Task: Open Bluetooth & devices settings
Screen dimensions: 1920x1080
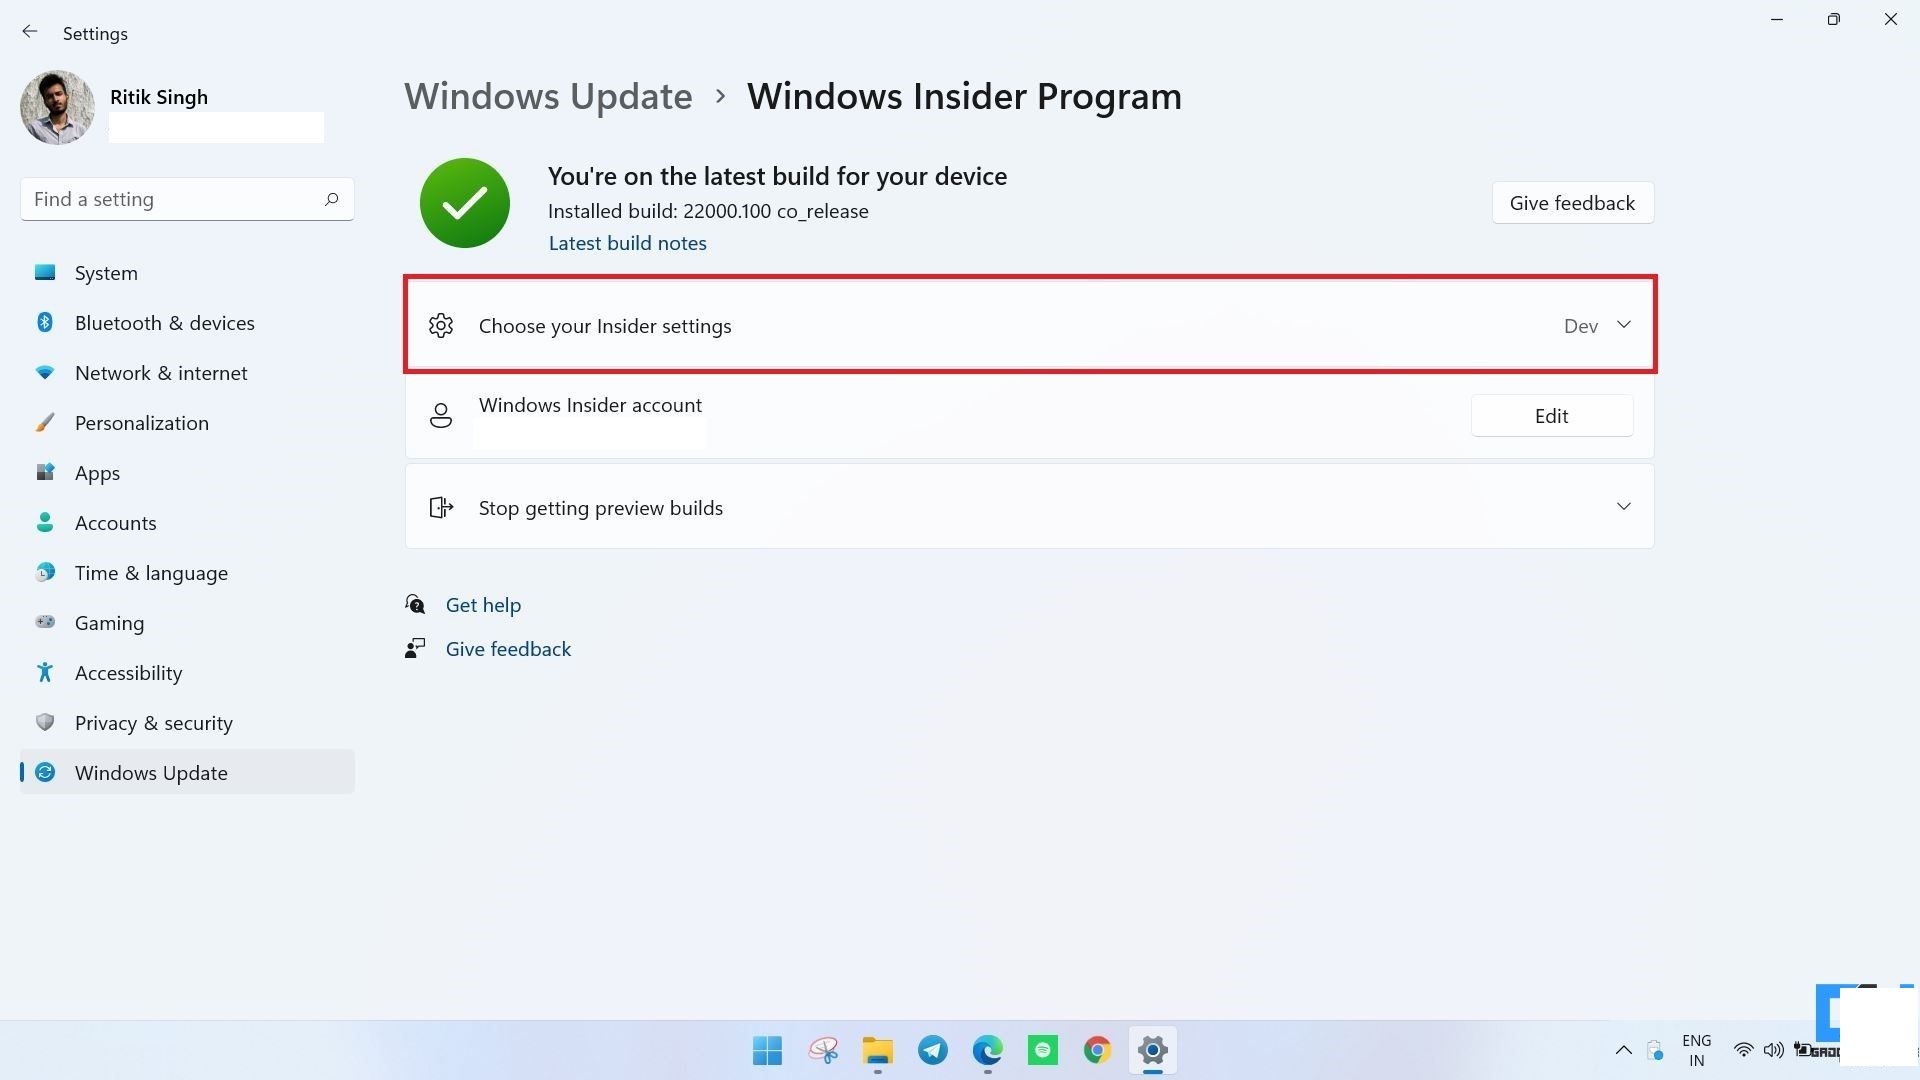Action: pyautogui.click(x=164, y=322)
